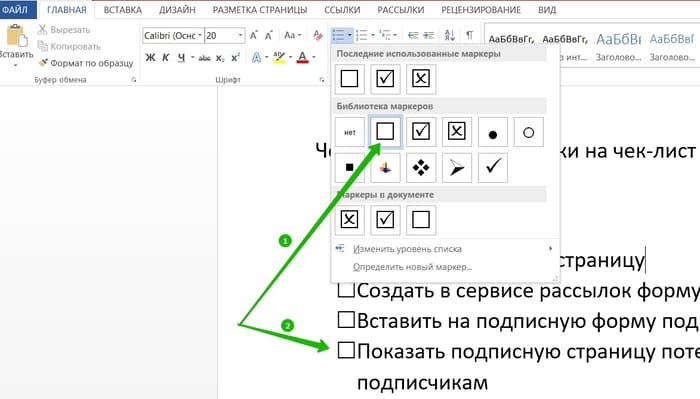The width and height of the screenshot is (700, 399).
Task: Choose the arrowhead bullet in marker library
Action: pyautogui.click(x=457, y=168)
